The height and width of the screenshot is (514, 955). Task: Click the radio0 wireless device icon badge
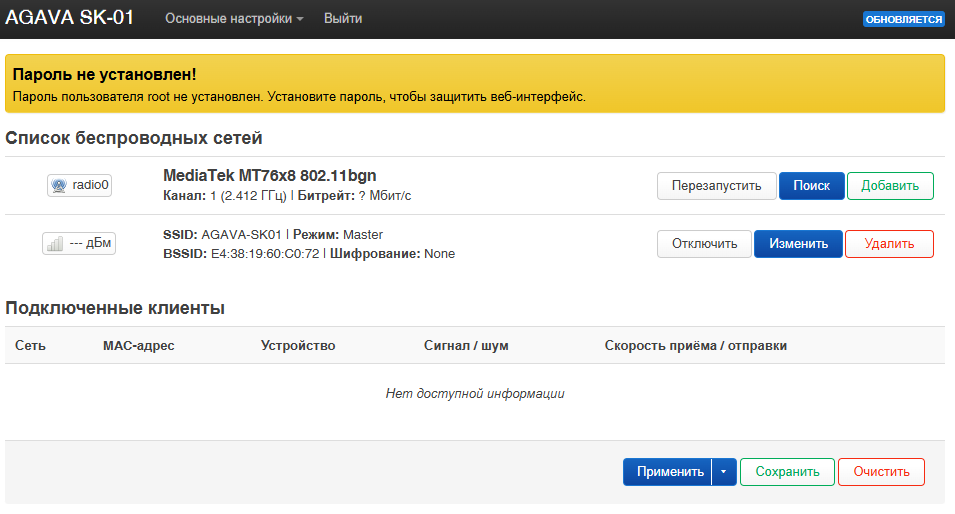pos(79,185)
